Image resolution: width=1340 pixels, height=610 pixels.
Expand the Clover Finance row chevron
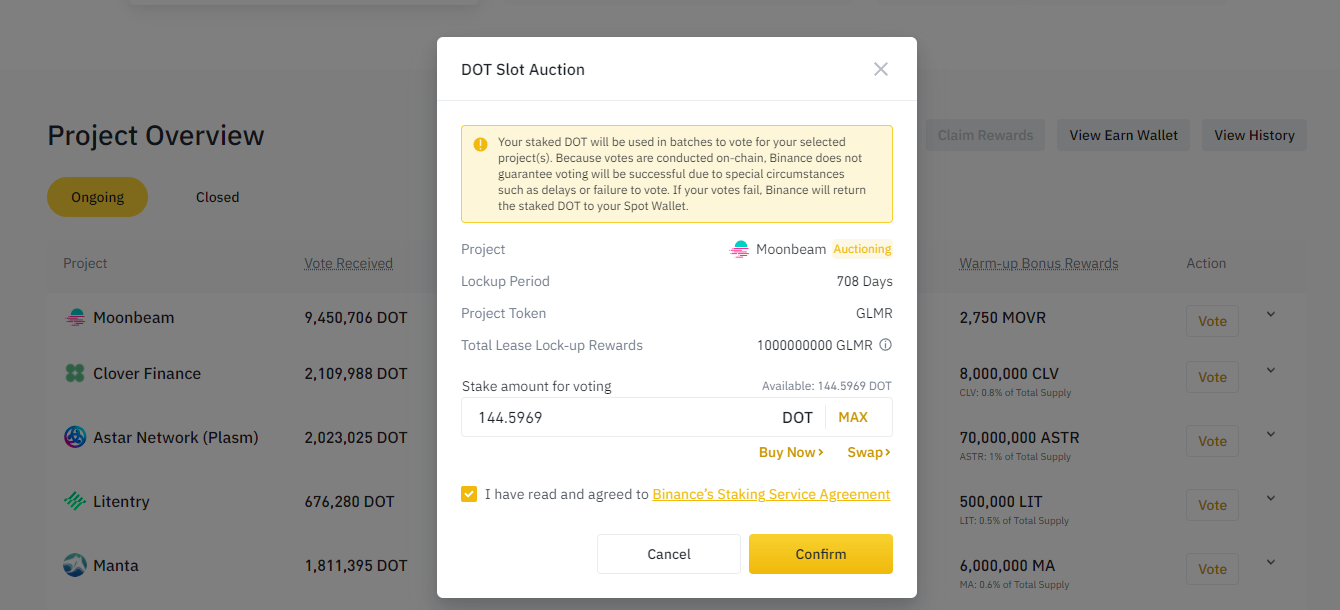(1271, 370)
